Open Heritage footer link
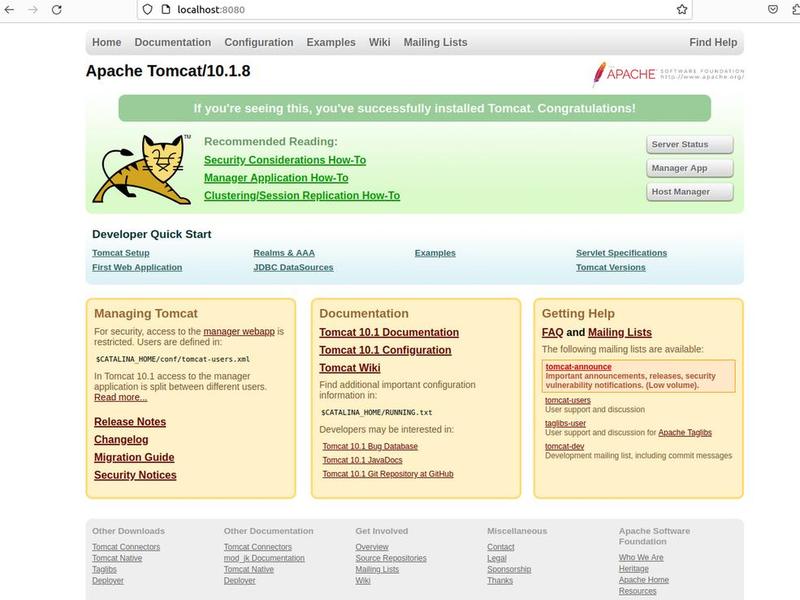 pos(633,569)
